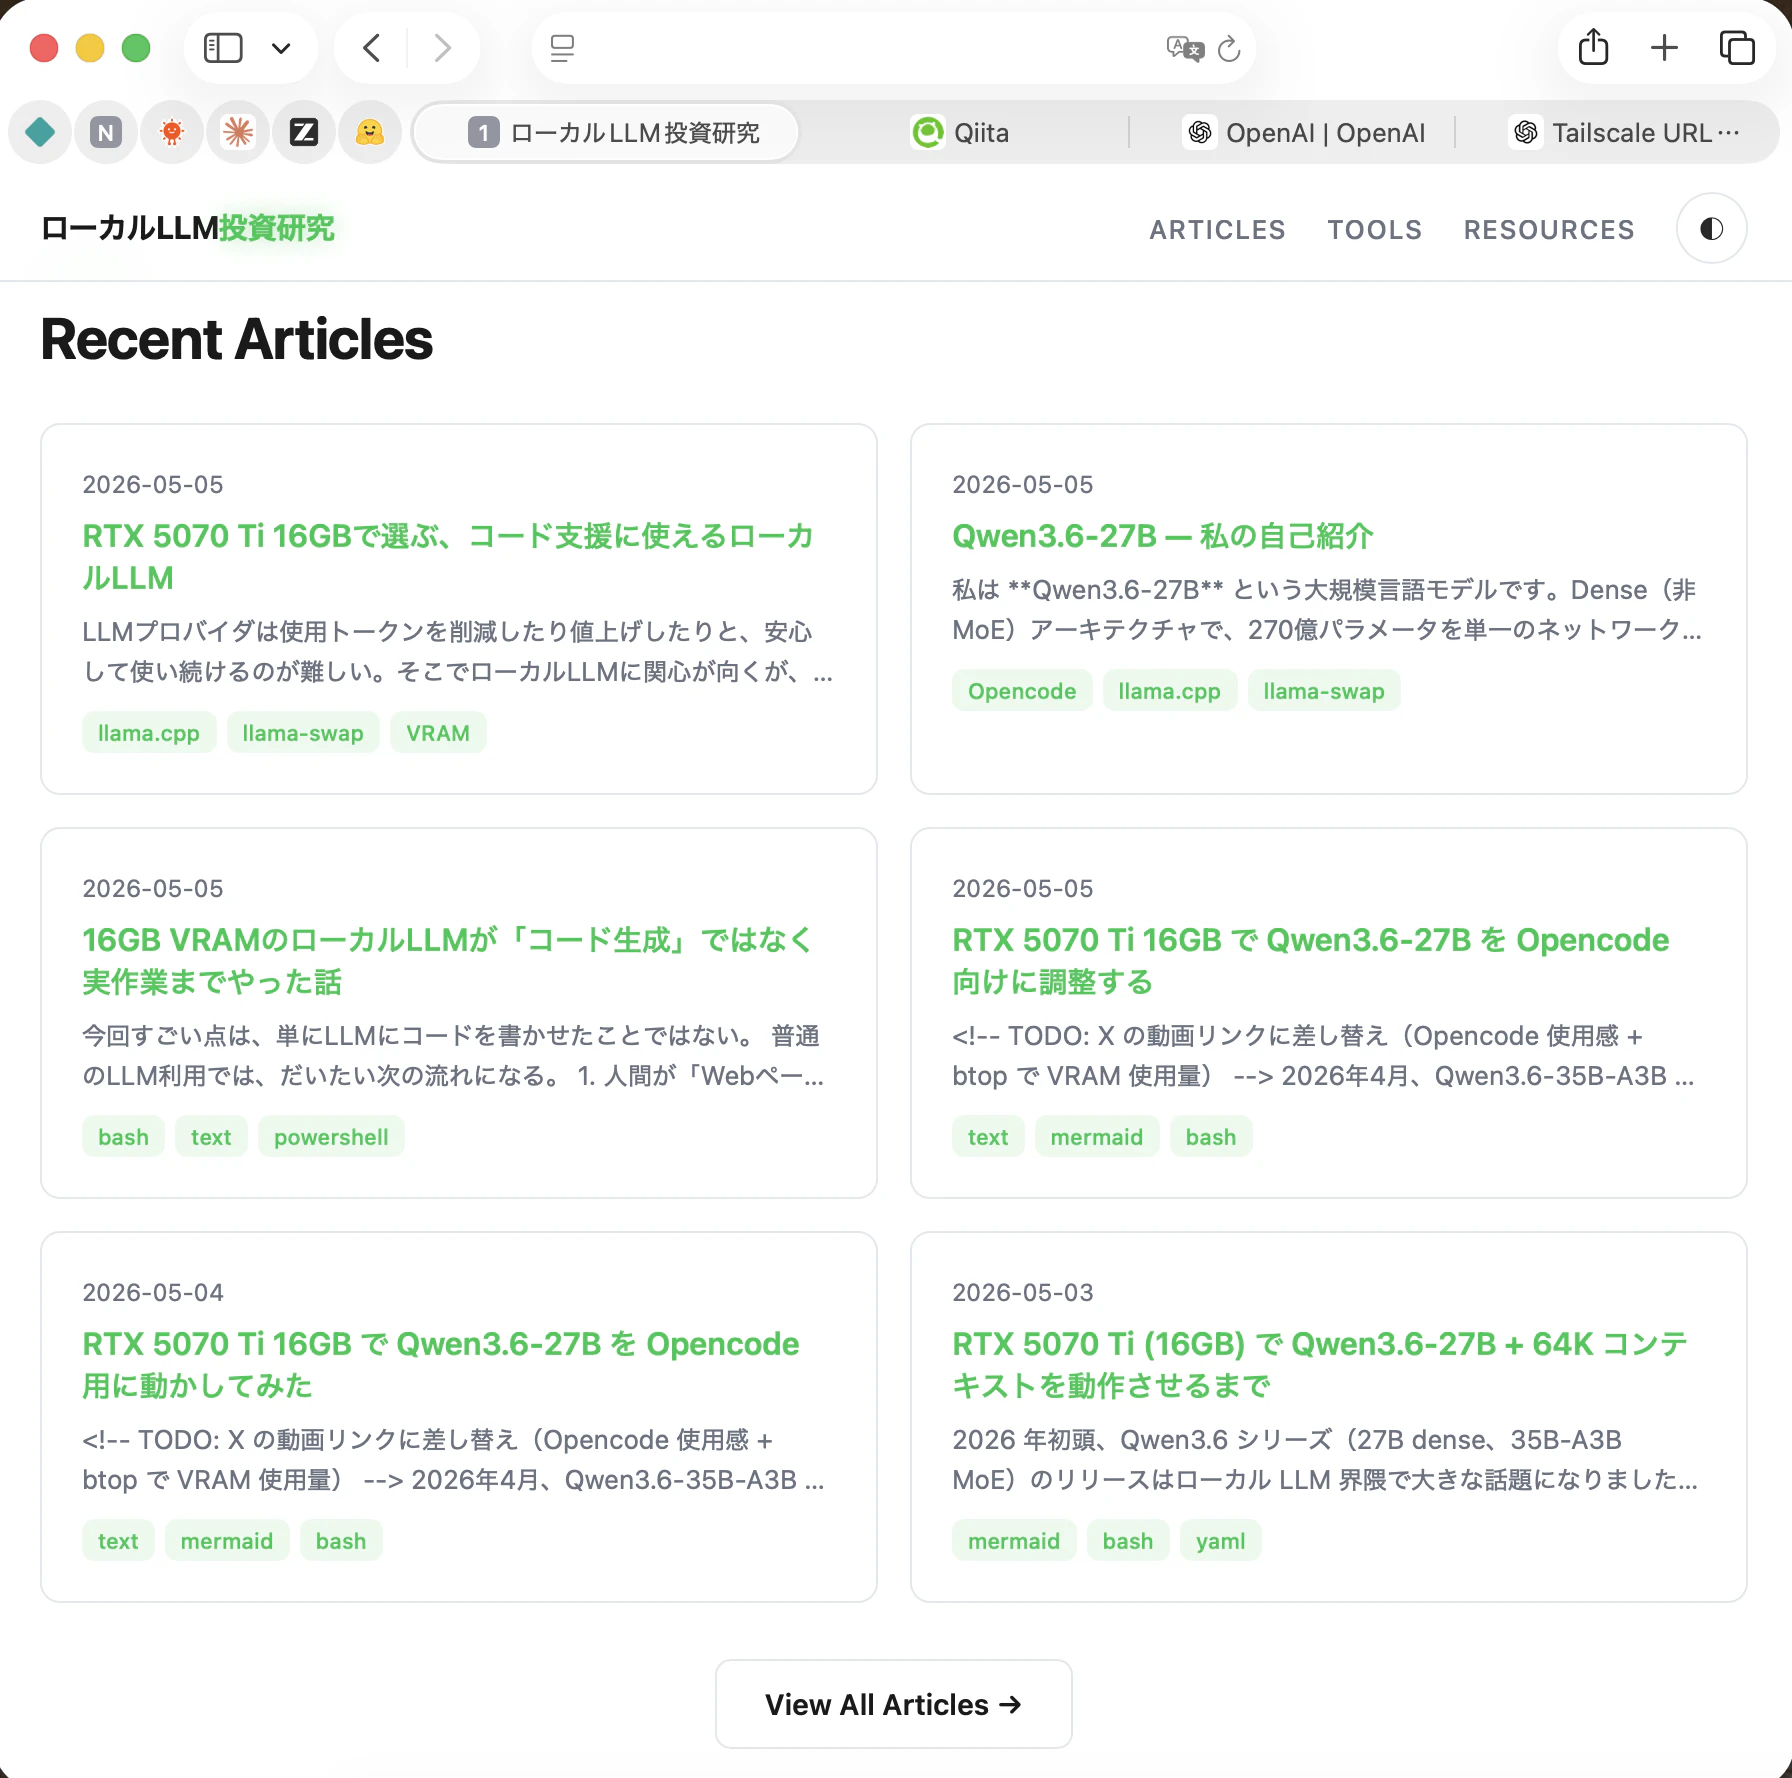
Task: Open the Opencode向けに調整する article
Action: click(x=1310, y=961)
